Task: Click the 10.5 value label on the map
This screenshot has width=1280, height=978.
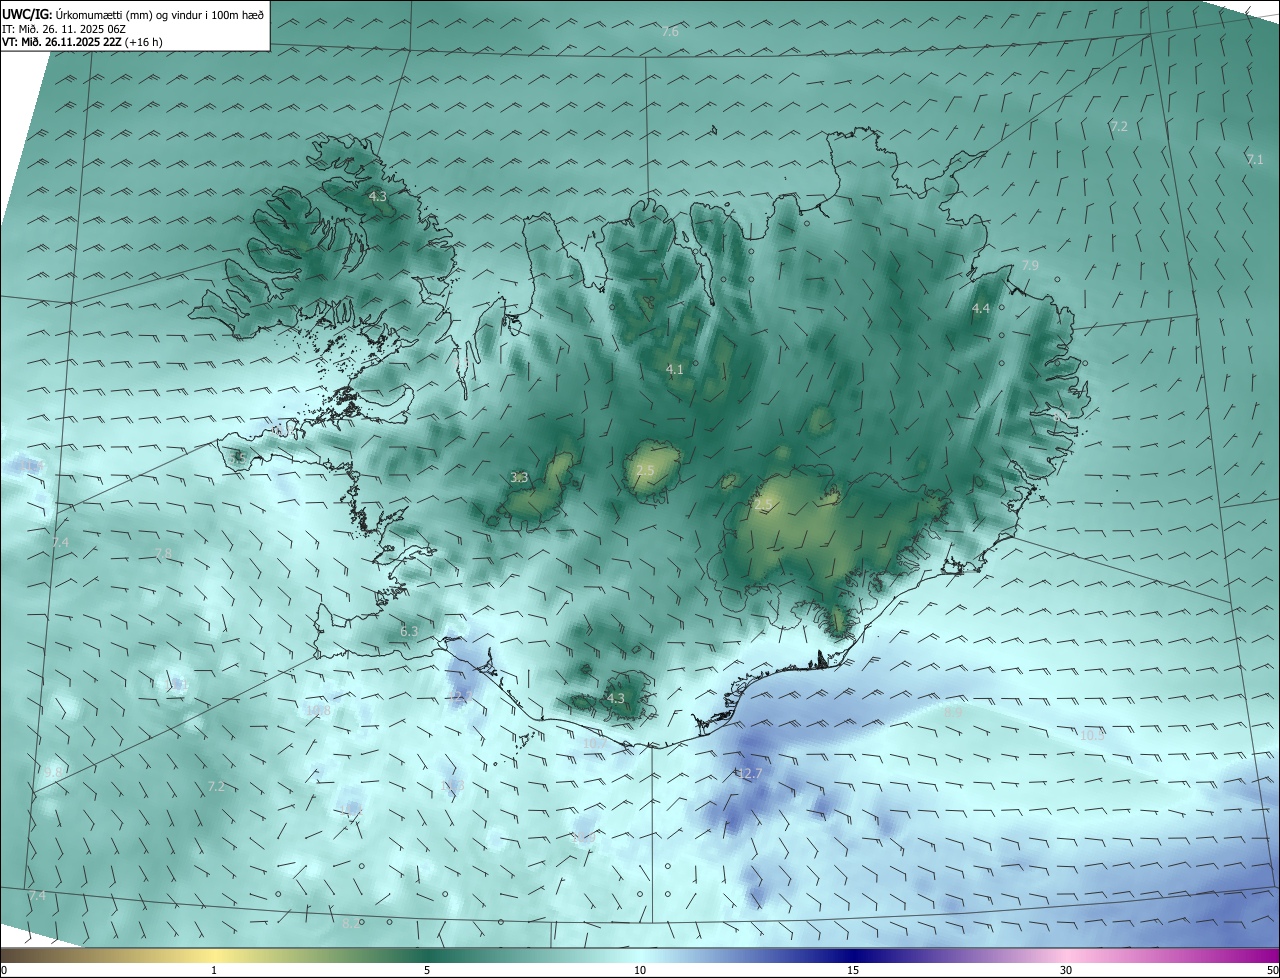Action: click(1092, 735)
